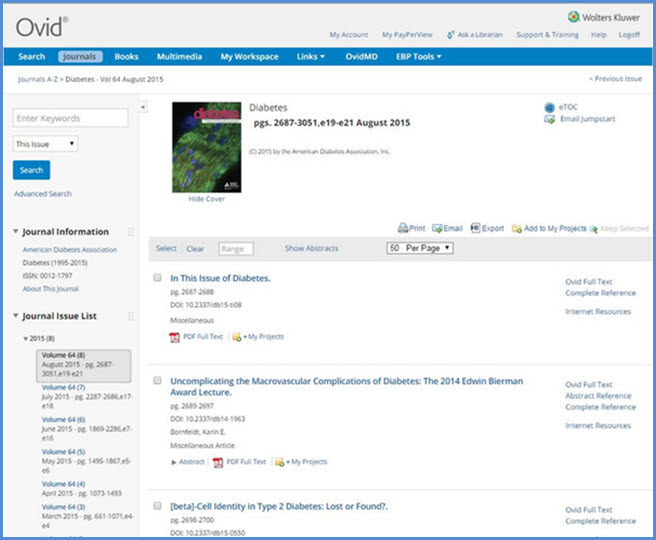Tick checkbox for Uncomplicating the Macrovascular Complications
This screenshot has width=656, height=540.
tap(157, 381)
